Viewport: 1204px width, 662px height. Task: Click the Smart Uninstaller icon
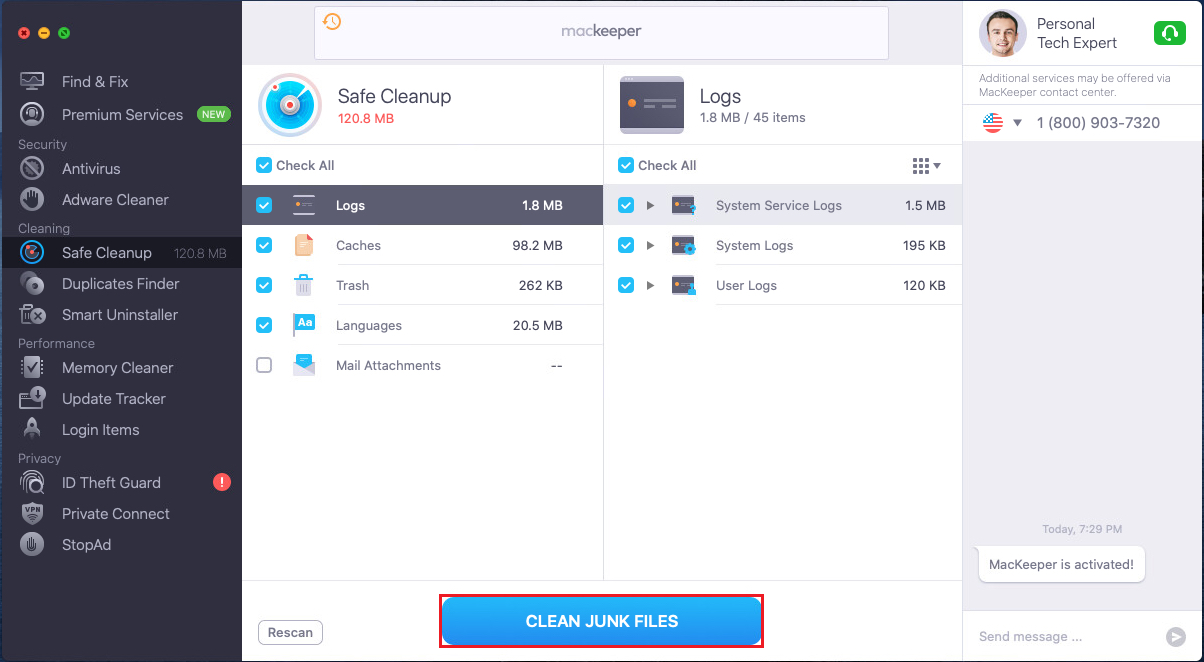pyautogui.click(x=32, y=314)
